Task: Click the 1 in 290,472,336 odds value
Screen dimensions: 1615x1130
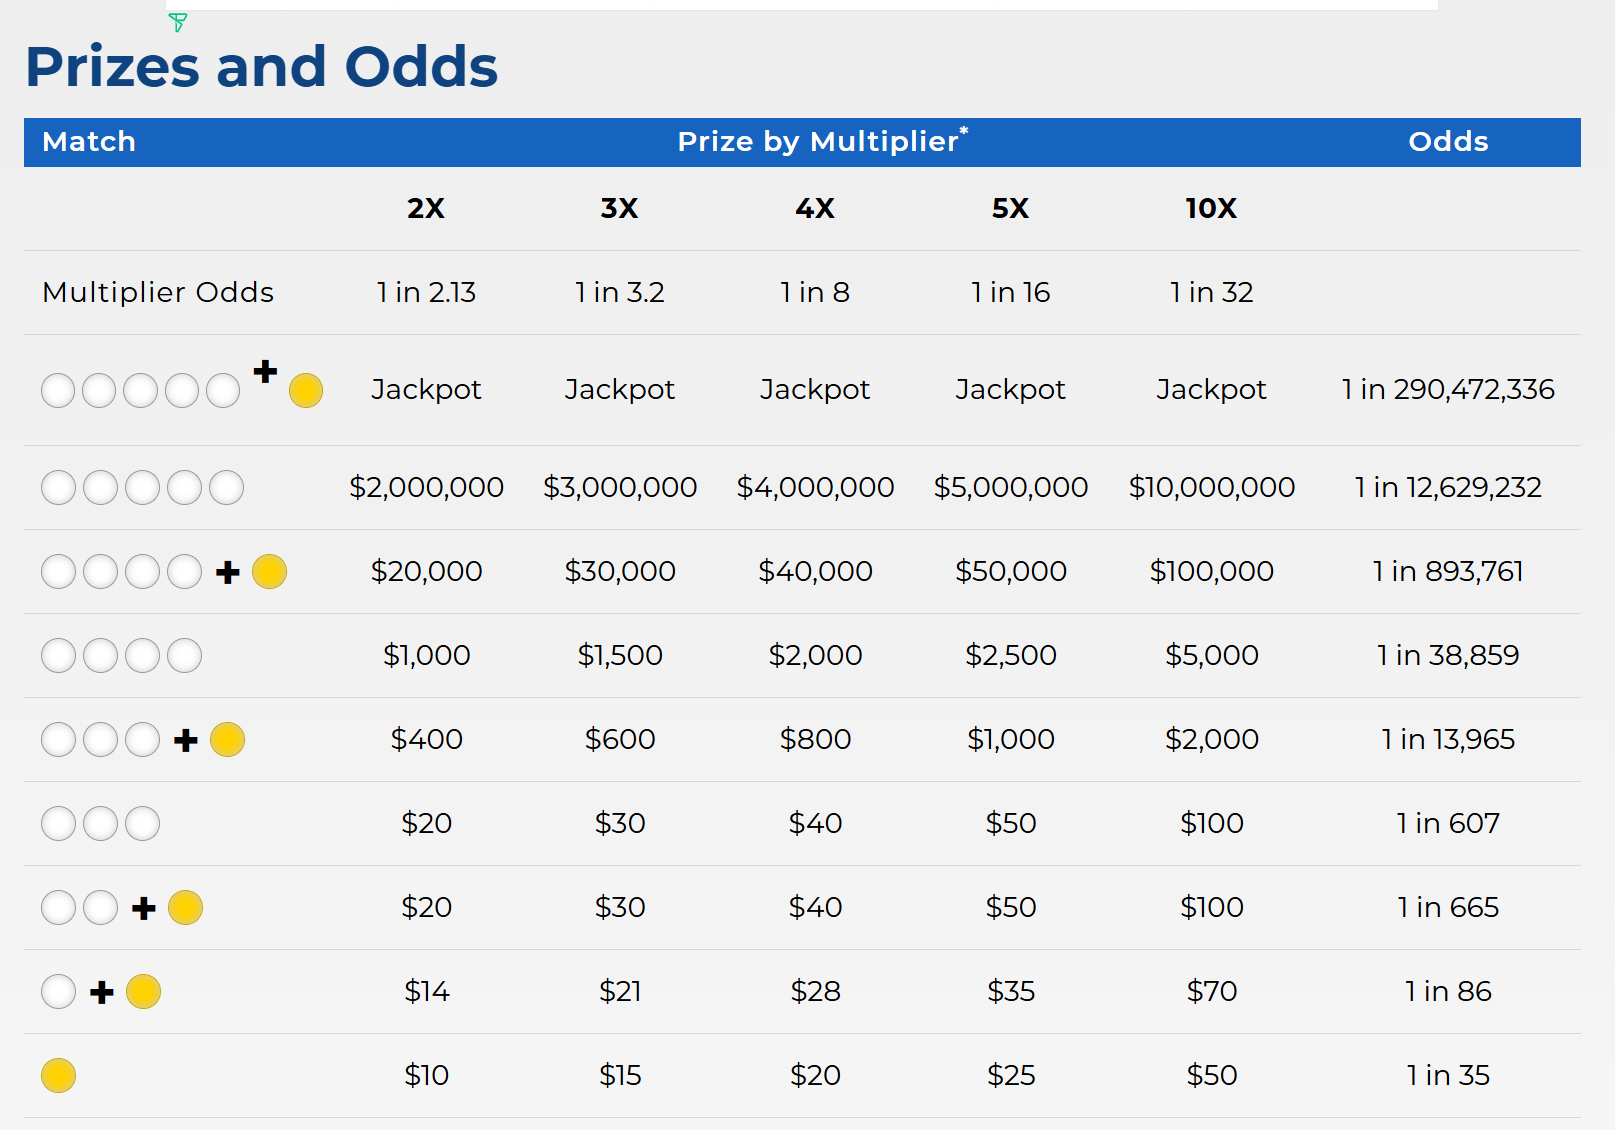Action: (1448, 389)
